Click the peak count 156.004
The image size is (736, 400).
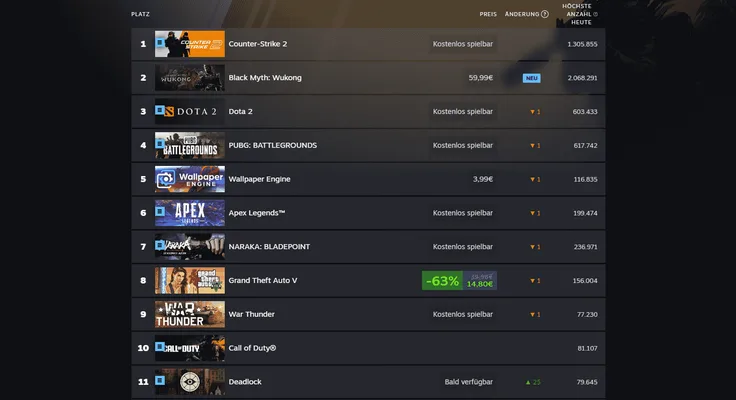coord(585,281)
